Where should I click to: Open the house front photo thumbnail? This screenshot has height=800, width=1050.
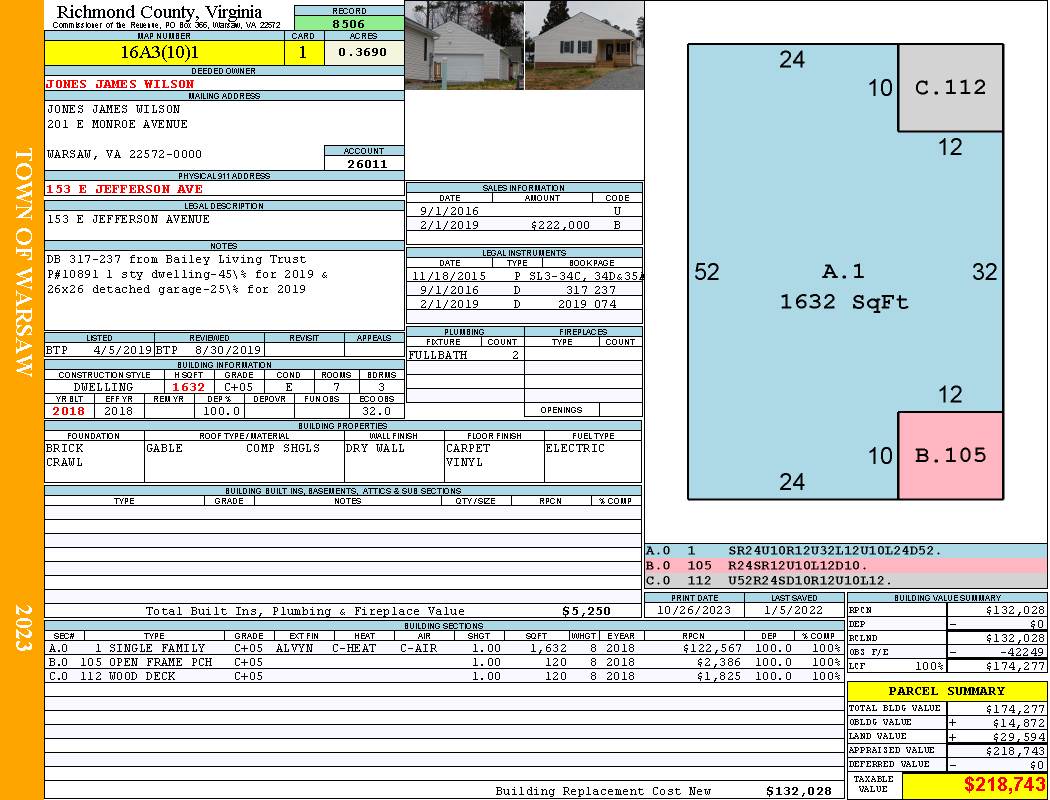585,45
